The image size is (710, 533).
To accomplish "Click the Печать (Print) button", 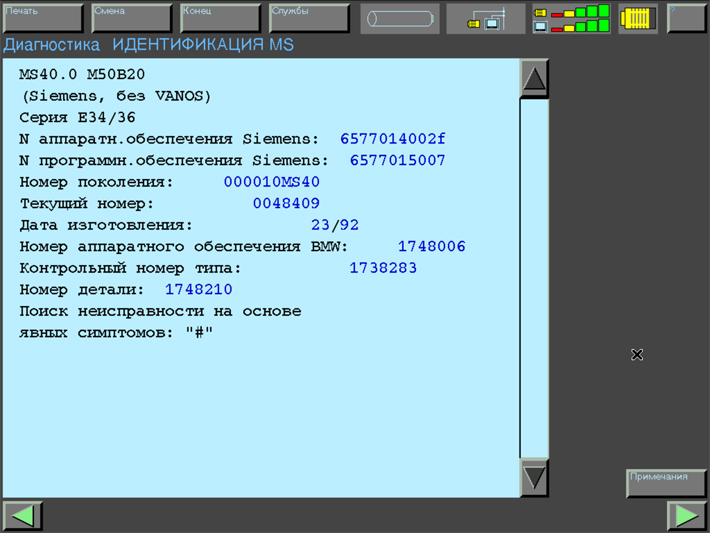I will tap(43, 18).
